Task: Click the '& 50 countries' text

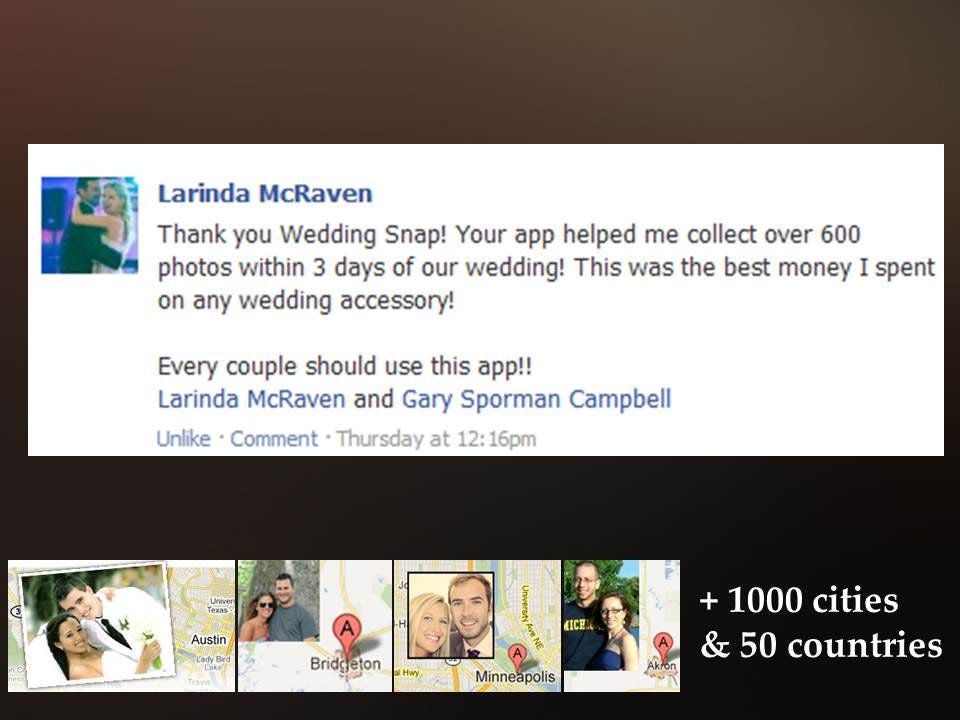Action: 821,645
